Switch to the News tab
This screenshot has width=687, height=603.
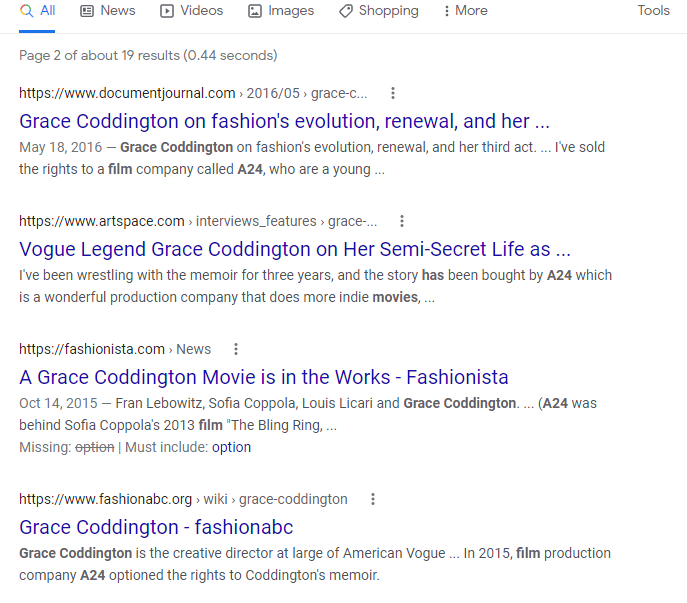pyautogui.click(x=108, y=11)
